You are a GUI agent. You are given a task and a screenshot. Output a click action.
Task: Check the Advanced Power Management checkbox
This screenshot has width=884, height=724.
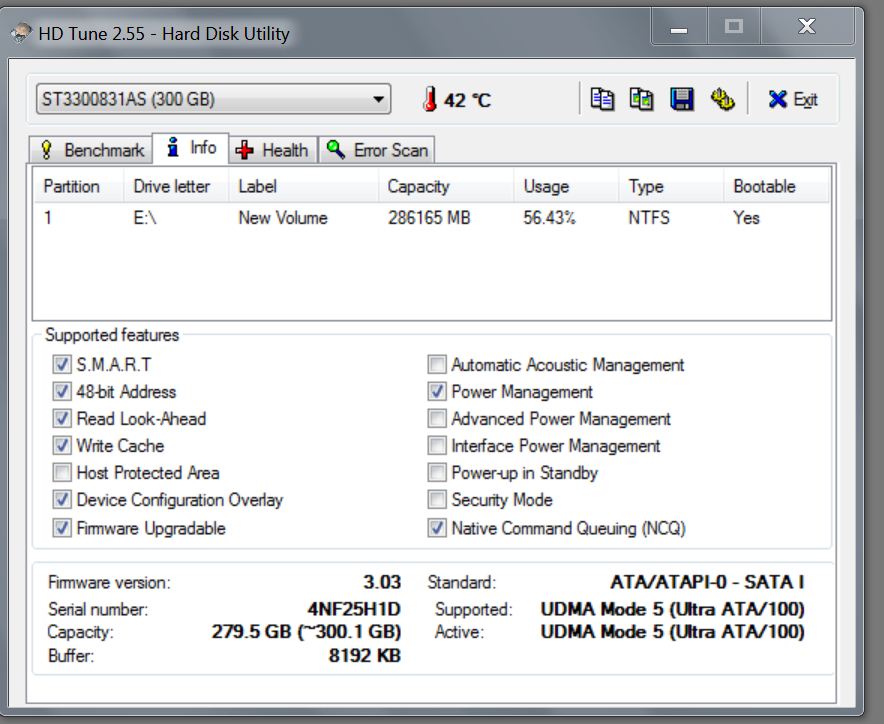[437, 418]
